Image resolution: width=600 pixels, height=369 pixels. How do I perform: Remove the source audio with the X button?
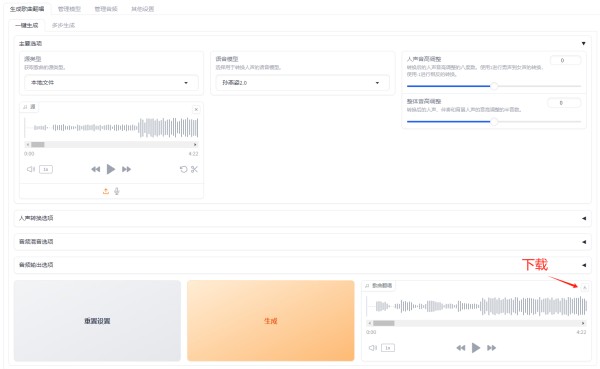coord(196,109)
